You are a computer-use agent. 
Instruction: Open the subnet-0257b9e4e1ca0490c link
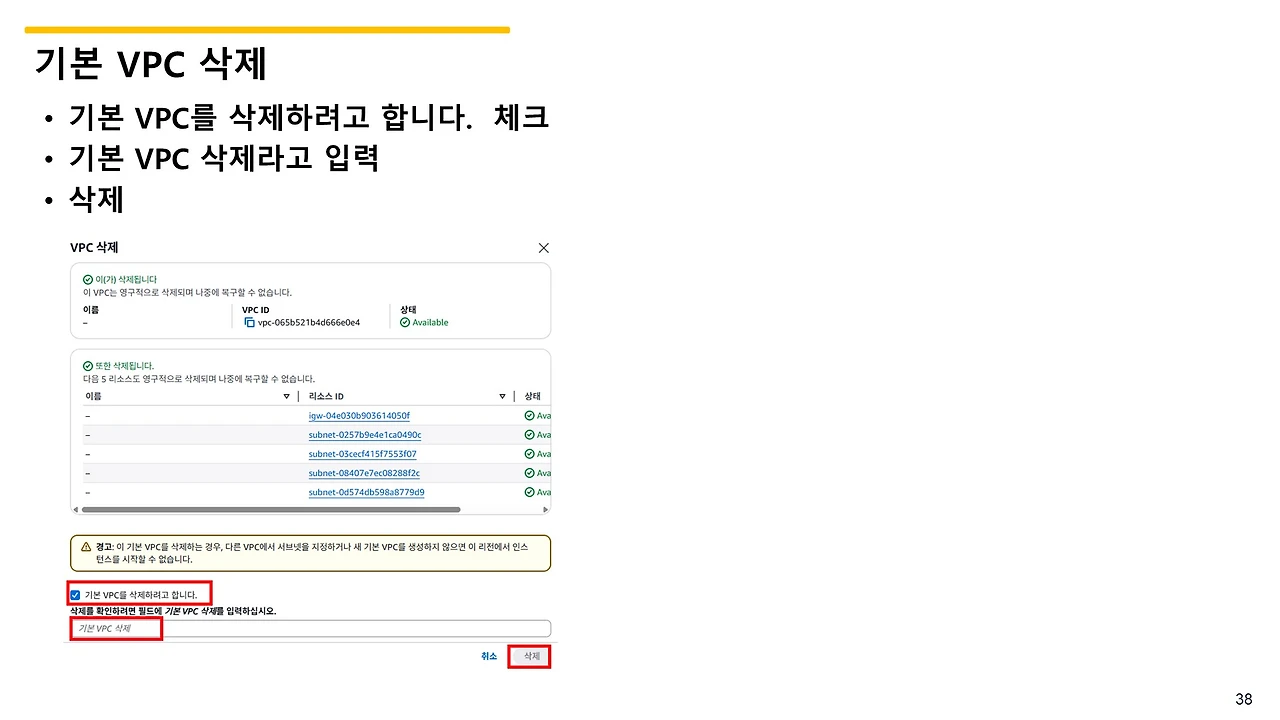click(x=365, y=434)
